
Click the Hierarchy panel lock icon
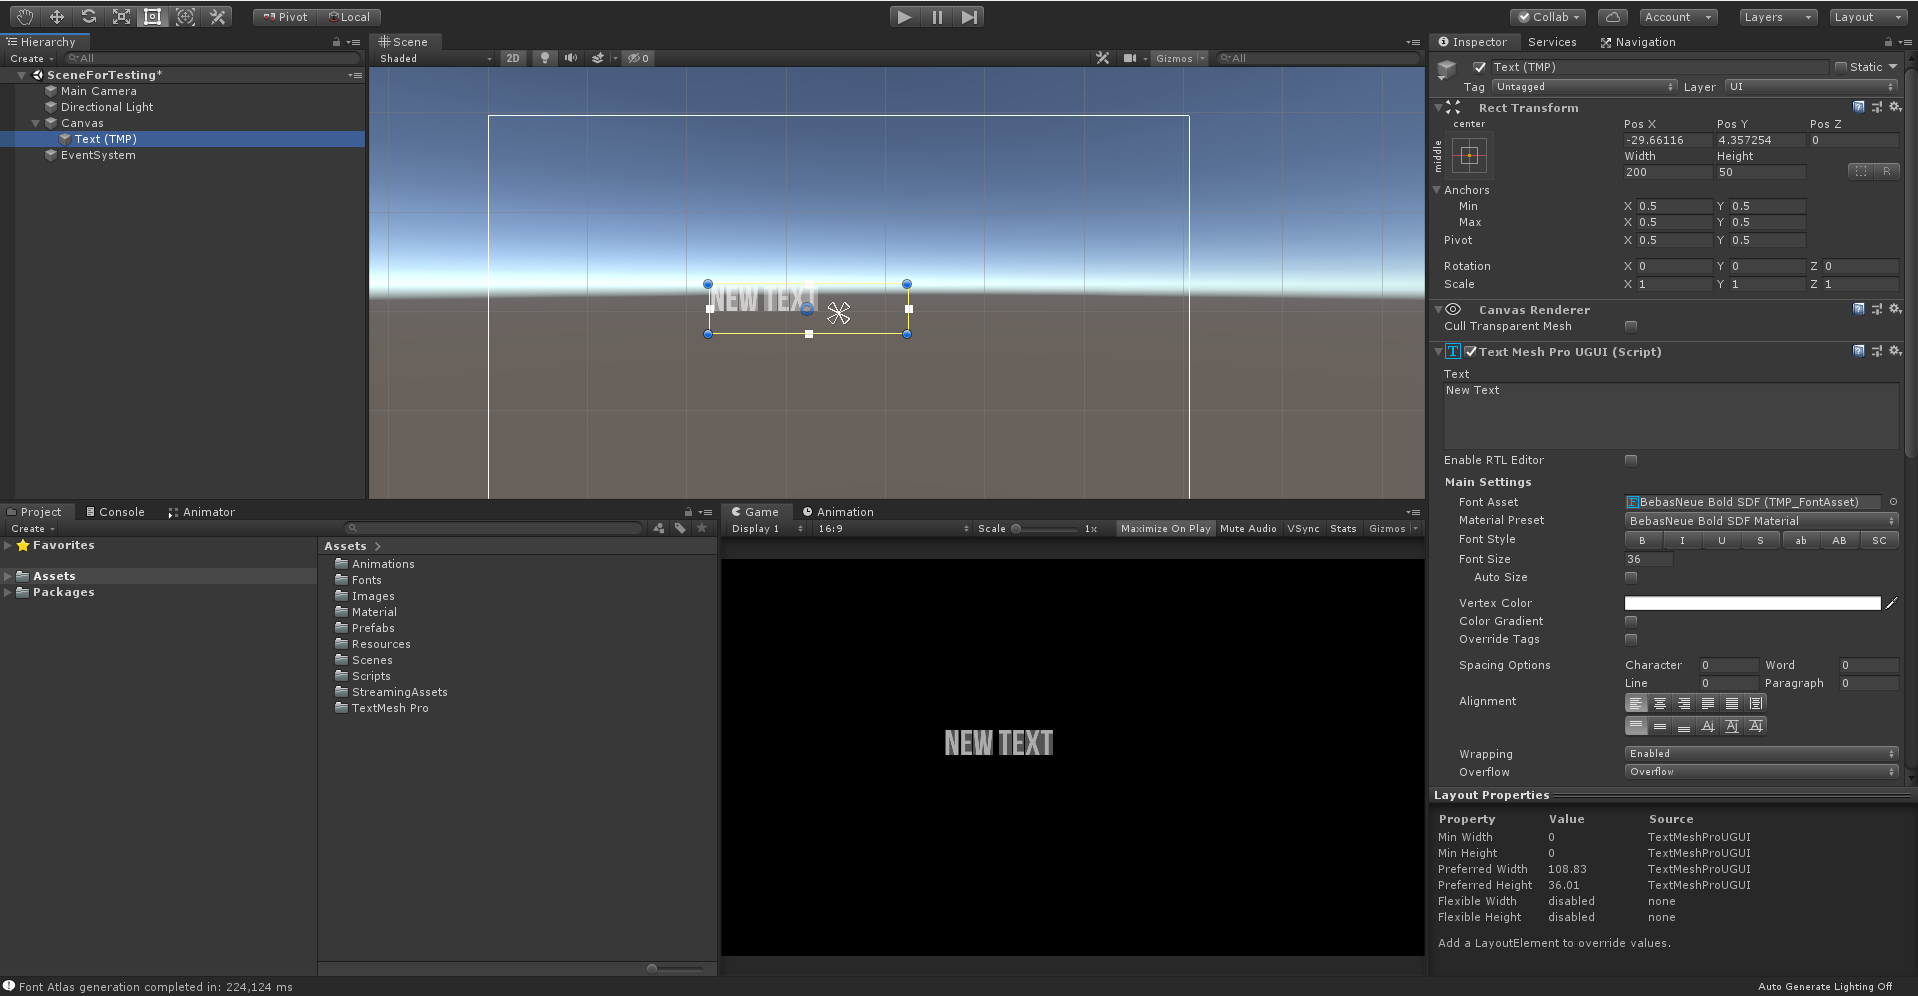(x=337, y=42)
